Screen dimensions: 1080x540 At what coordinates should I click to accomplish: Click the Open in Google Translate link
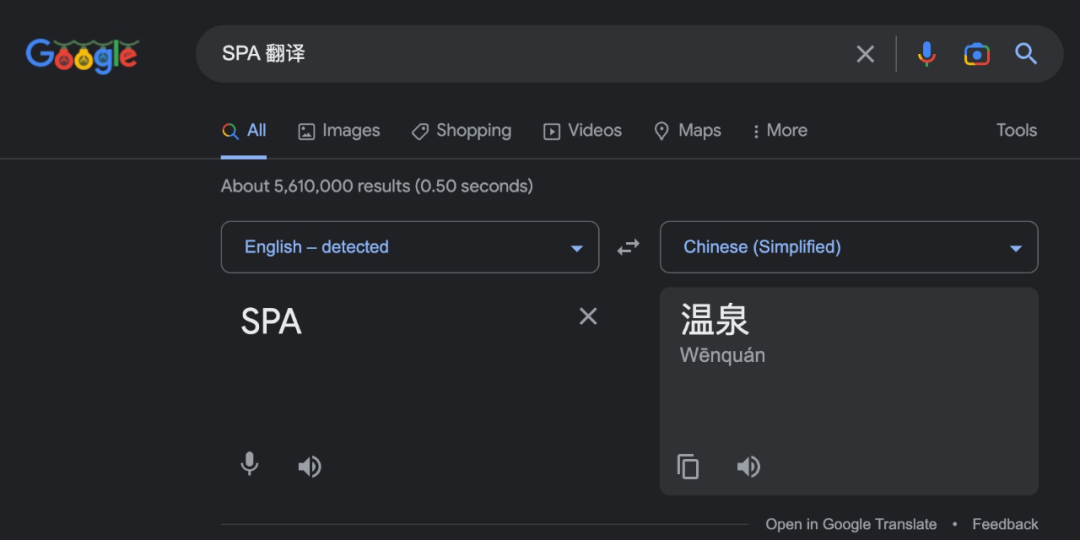pyautogui.click(x=851, y=524)
